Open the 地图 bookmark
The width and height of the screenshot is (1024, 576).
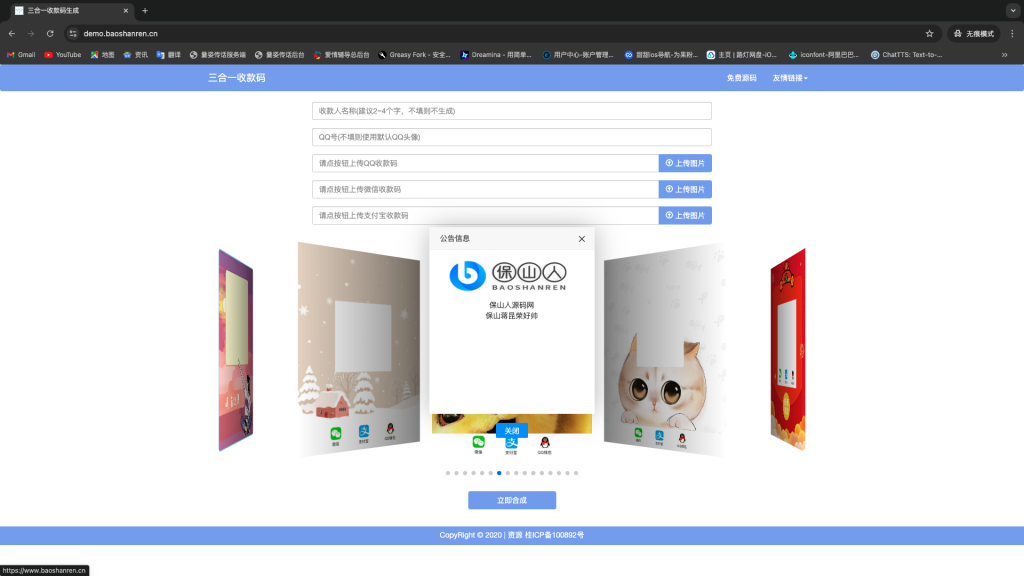point(103,55)
